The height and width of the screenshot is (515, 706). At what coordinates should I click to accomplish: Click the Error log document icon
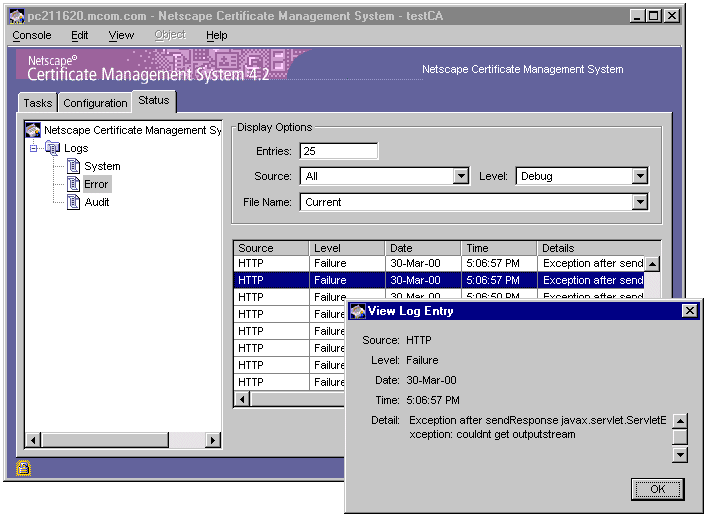(x=73, y=184)
